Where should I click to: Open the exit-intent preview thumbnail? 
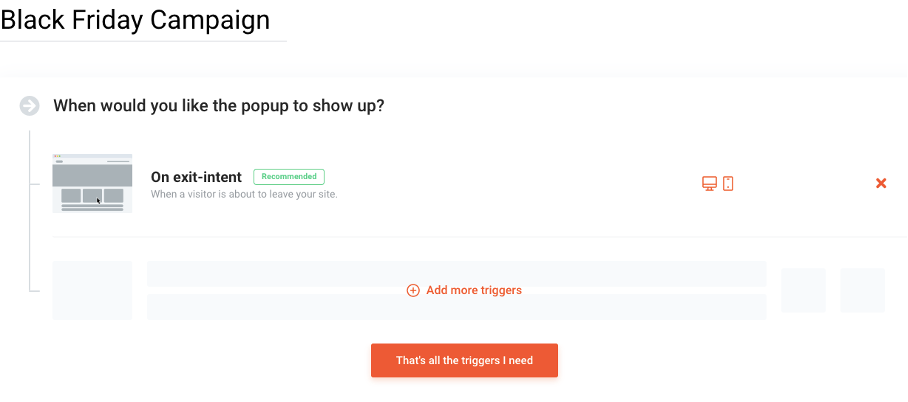(92, 184)
